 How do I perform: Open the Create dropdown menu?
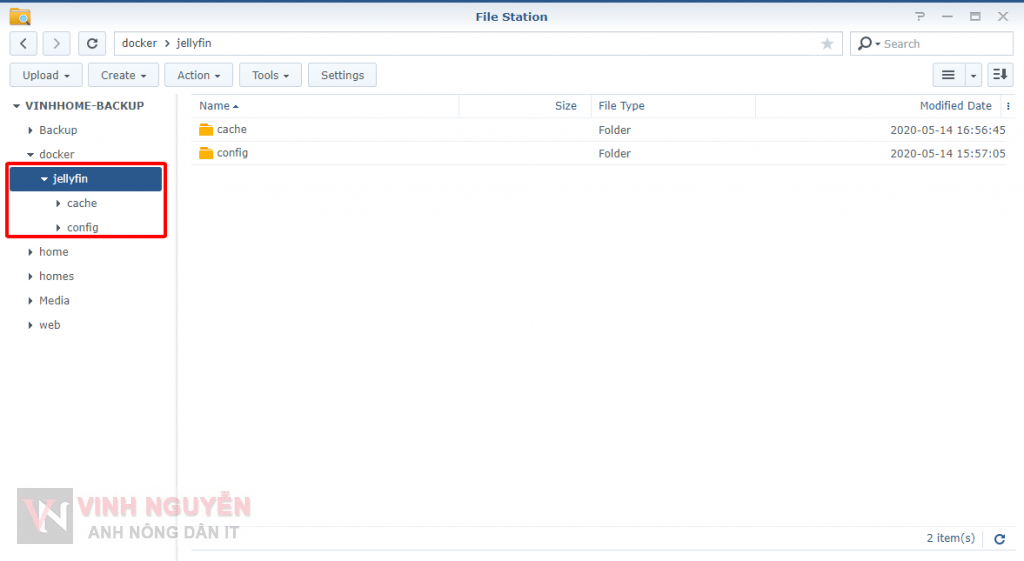pos(123,75)
